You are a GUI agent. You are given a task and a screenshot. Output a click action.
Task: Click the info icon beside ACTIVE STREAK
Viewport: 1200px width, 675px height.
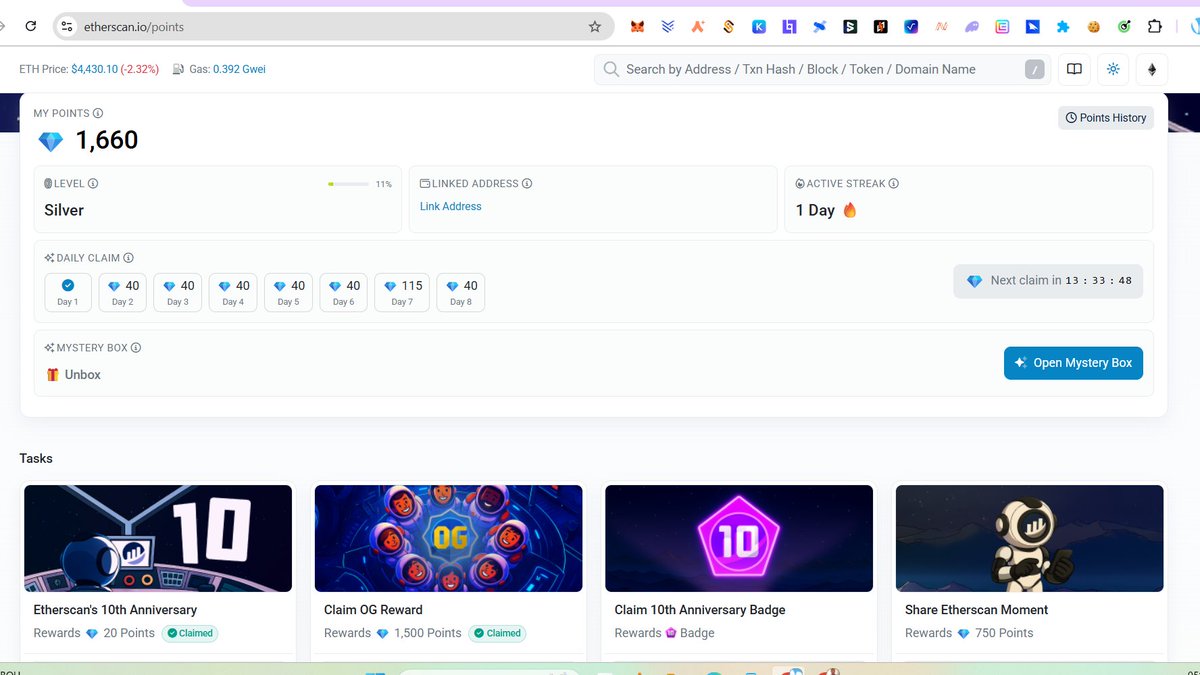coord(894,183)
